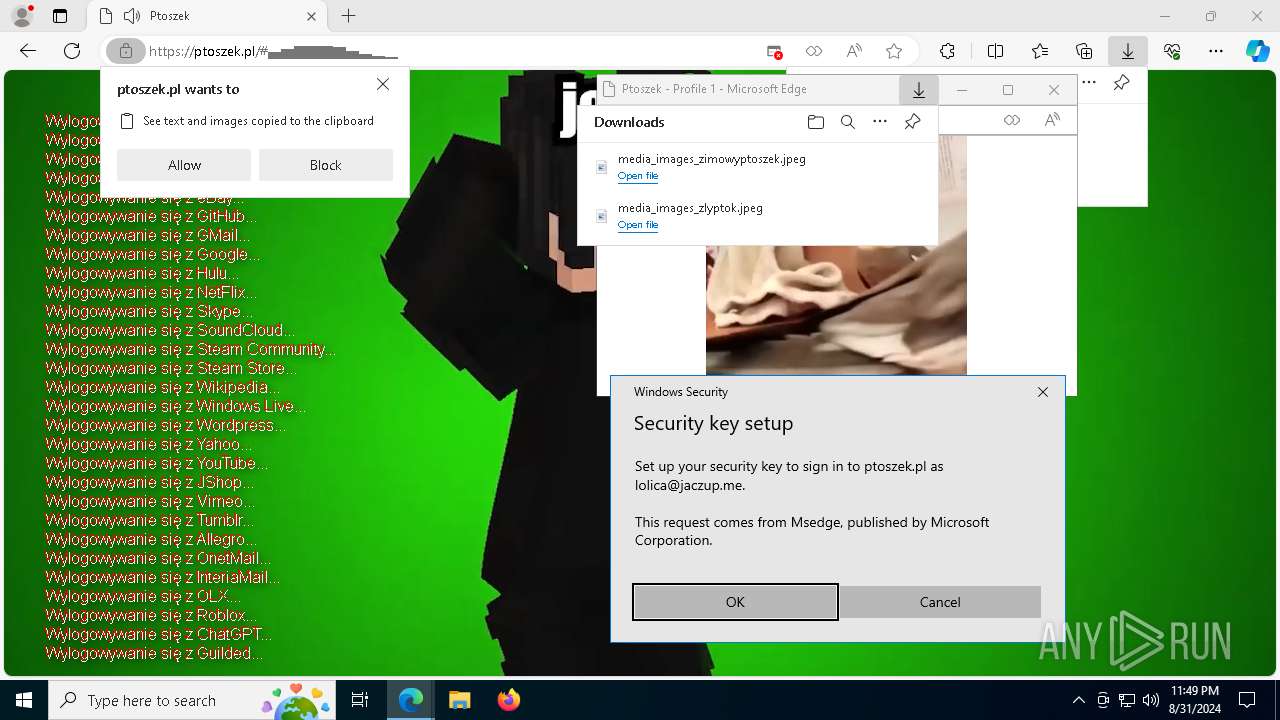Cancel the security key setup
The height and width of the screenshot is (720, 1280).
[x=940, y=602]
